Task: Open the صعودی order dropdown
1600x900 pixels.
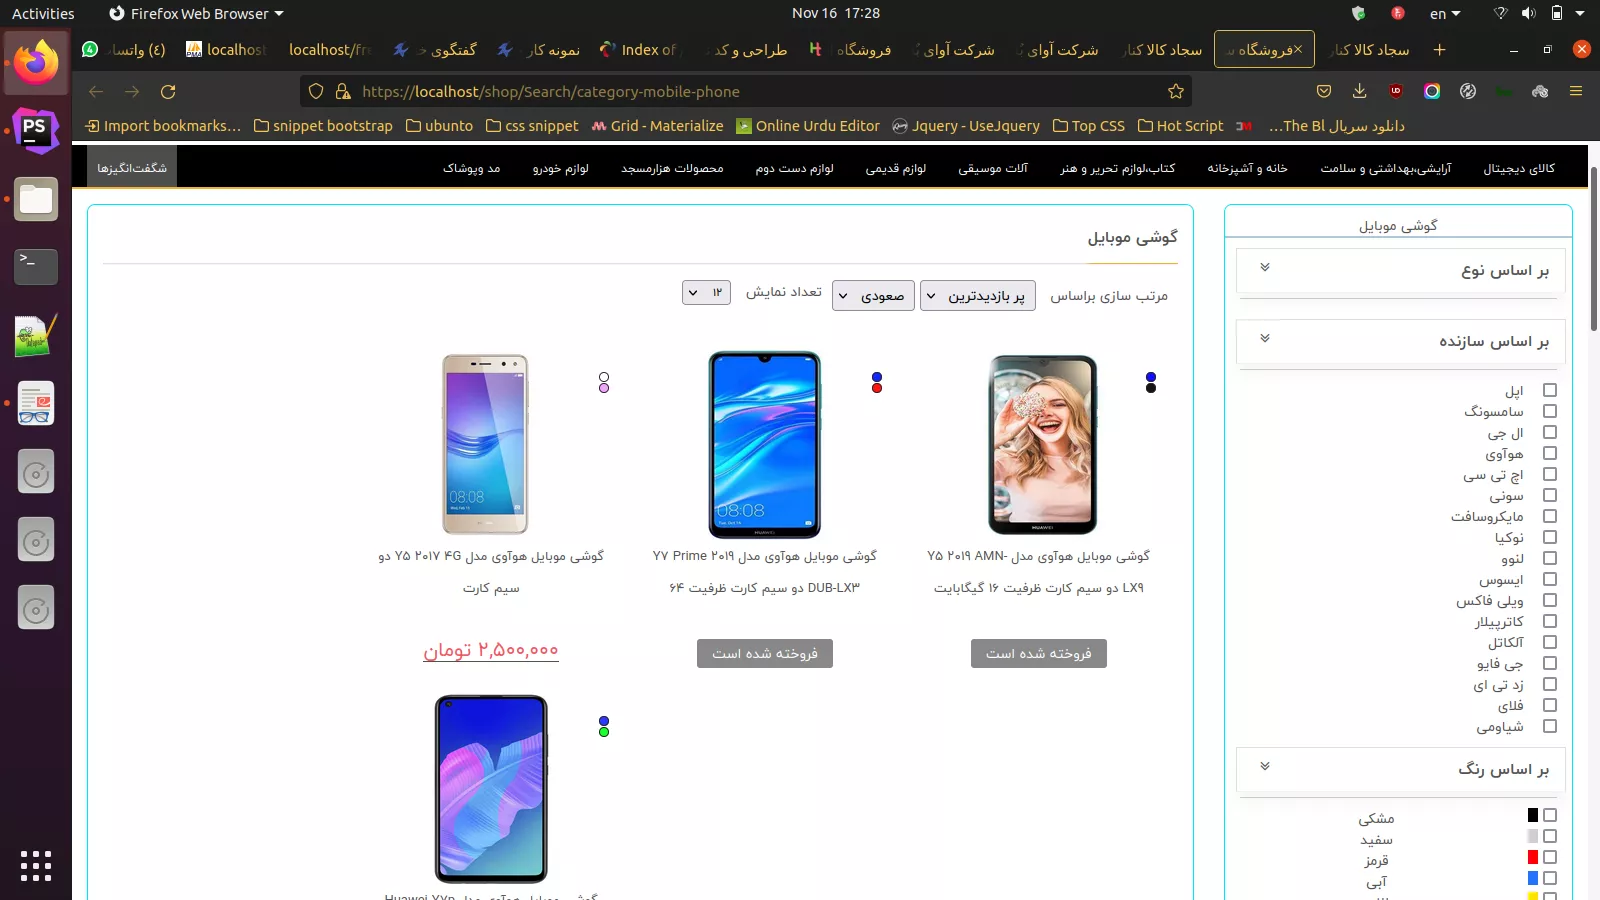Action: pos(873,295)
